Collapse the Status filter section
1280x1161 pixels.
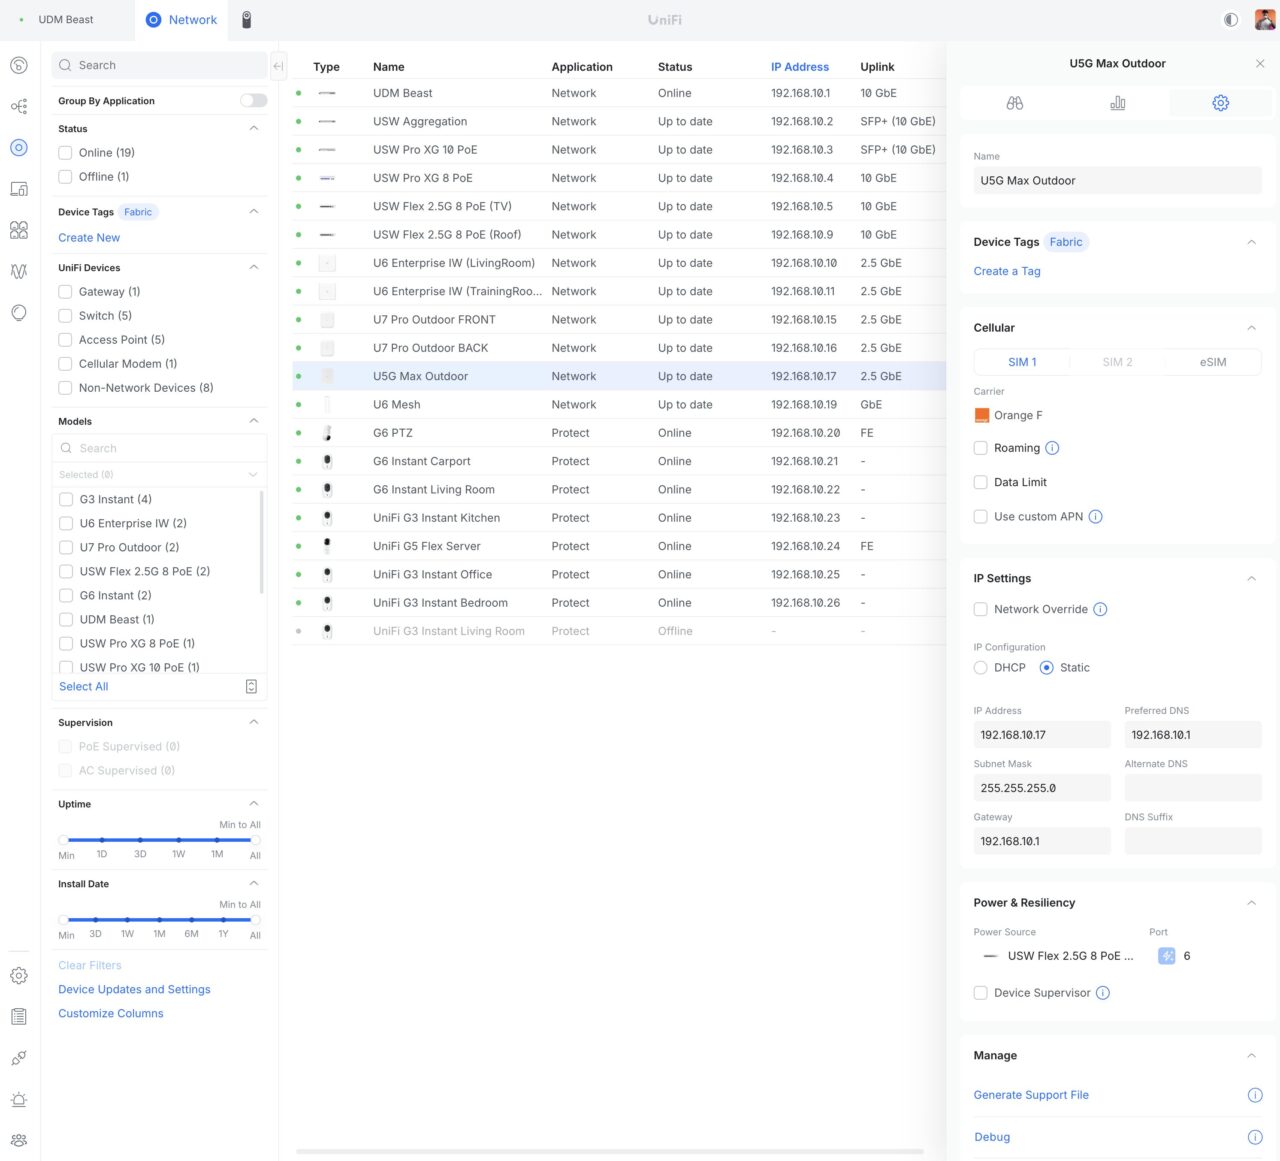(254, 129)
